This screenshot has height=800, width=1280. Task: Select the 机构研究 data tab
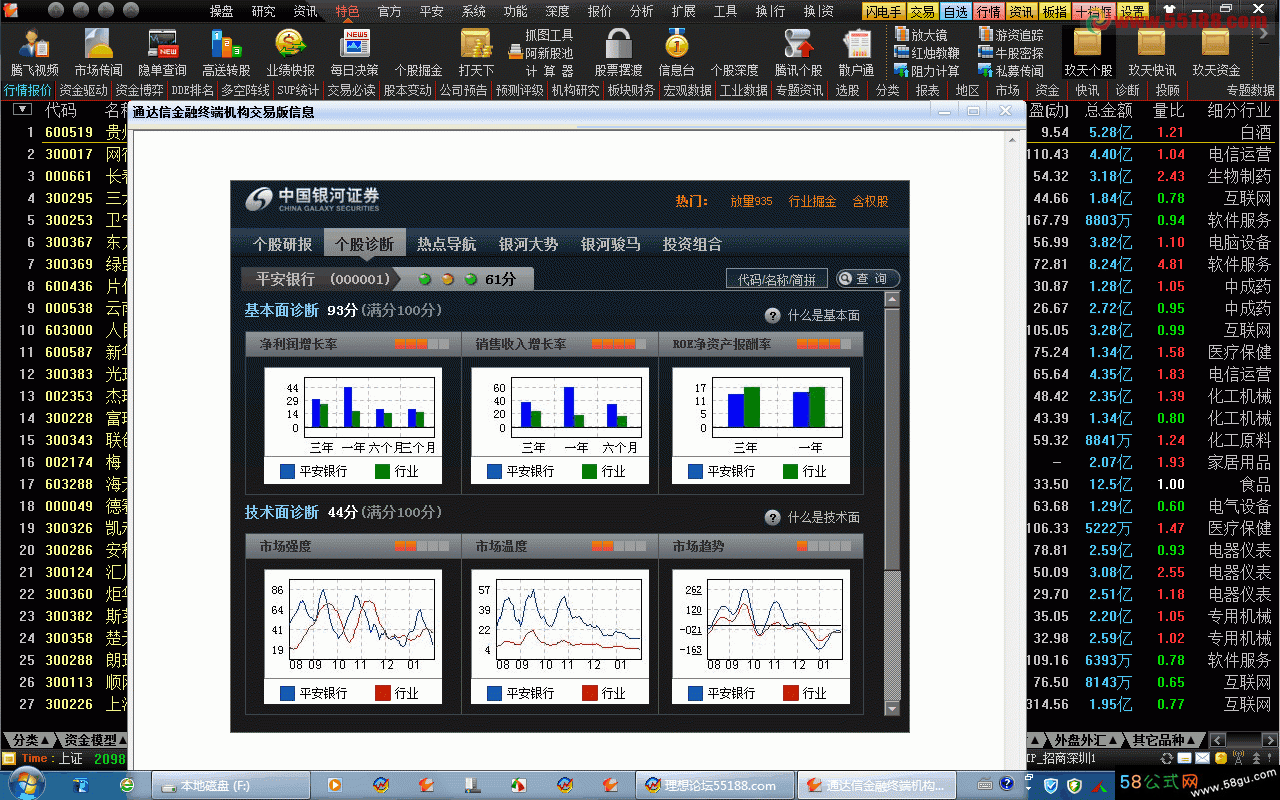[x=575, y=90]
